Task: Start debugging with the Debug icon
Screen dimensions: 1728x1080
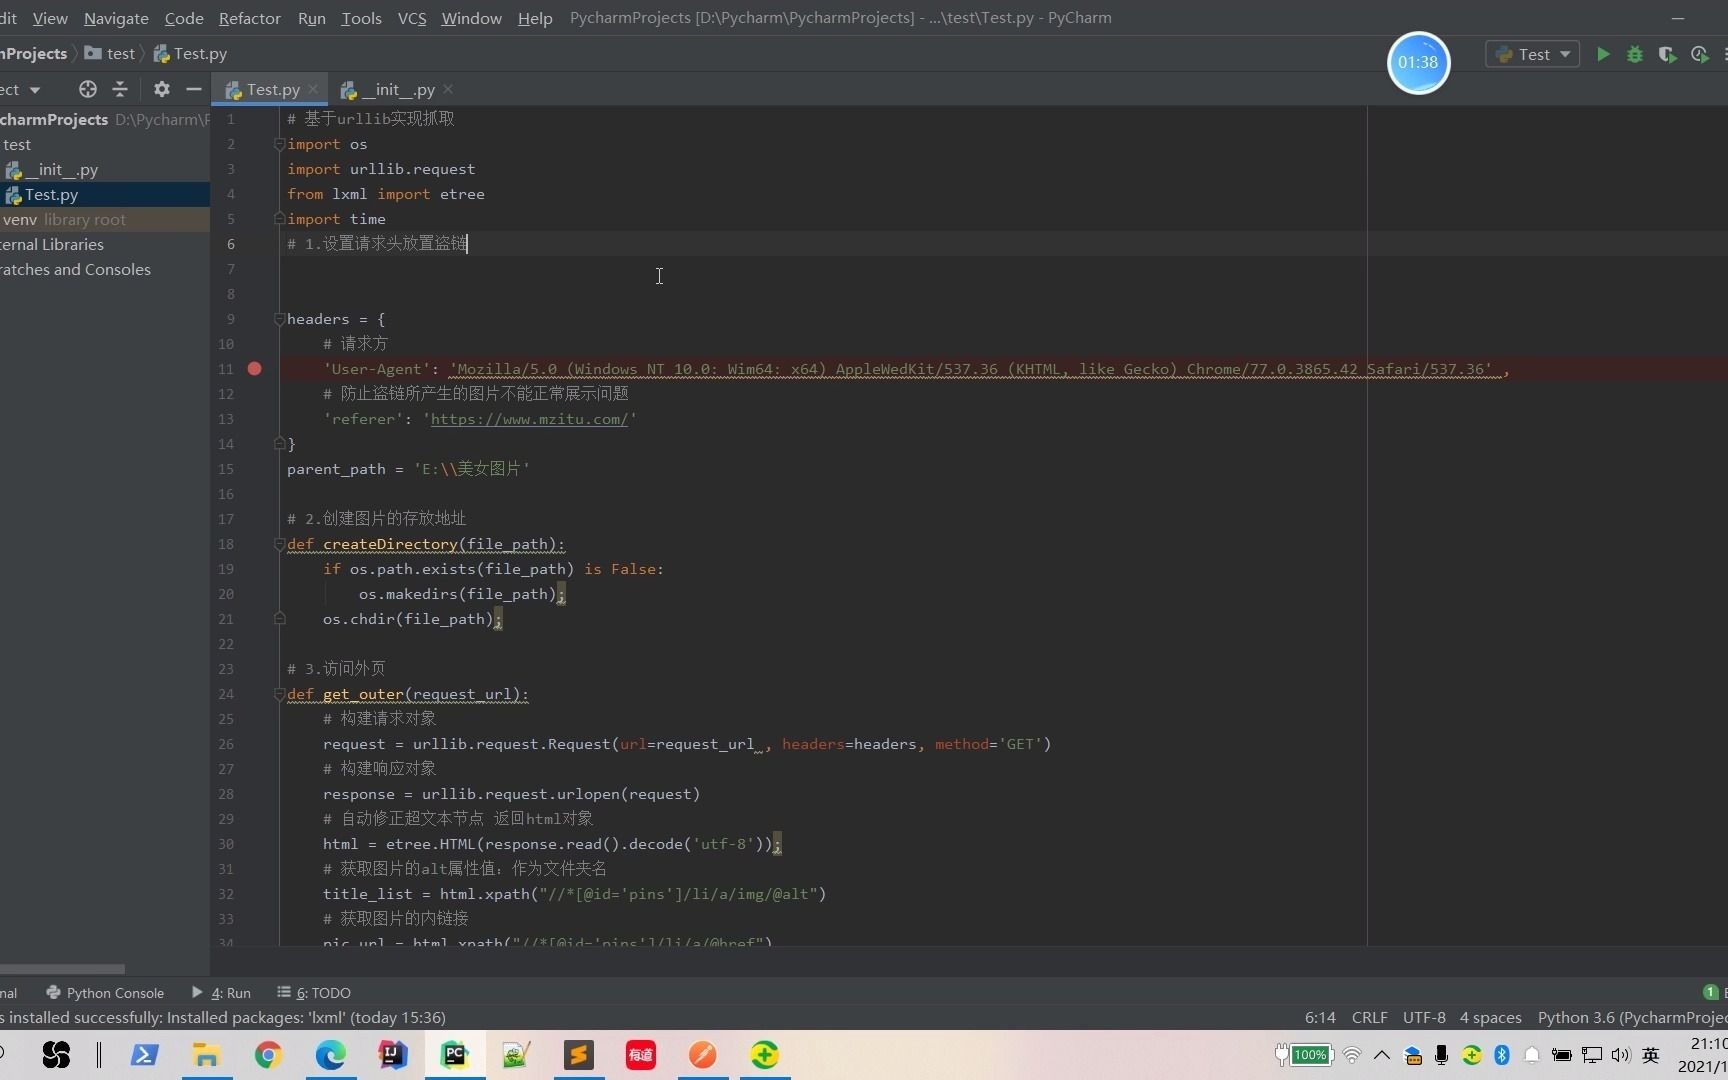Action: point(1635,54)
